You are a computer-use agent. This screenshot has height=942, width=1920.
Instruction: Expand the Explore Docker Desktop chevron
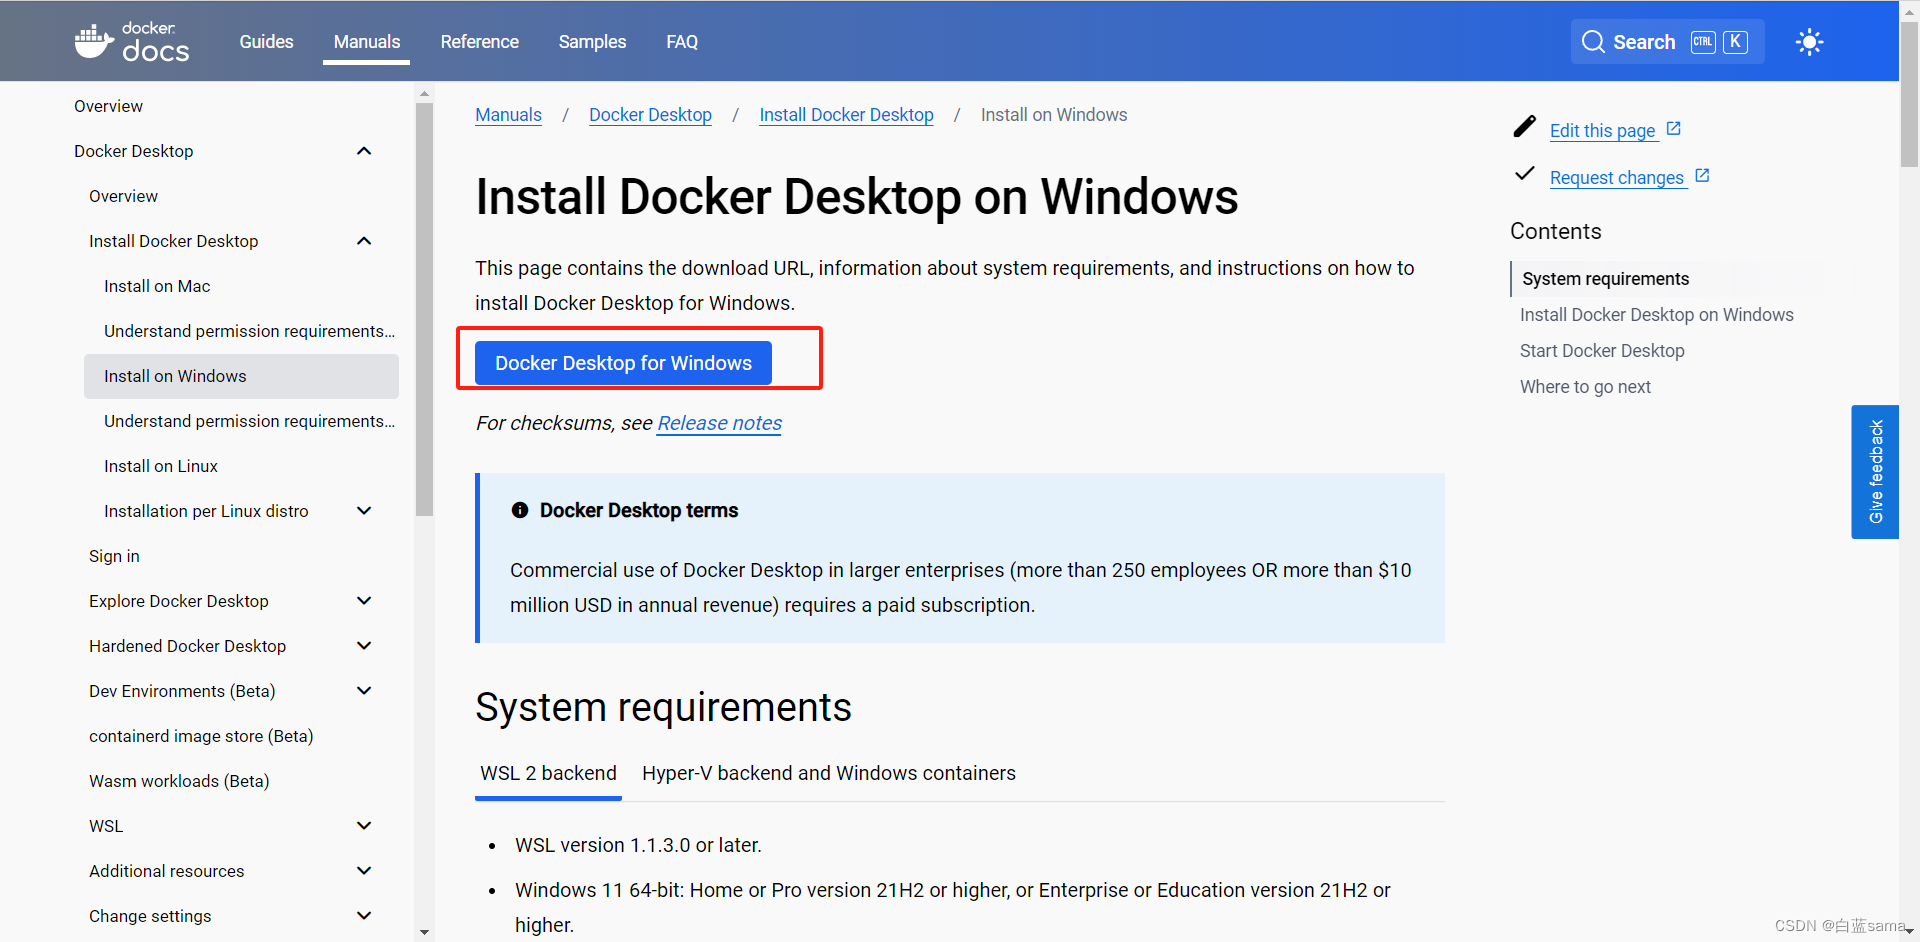364,601
